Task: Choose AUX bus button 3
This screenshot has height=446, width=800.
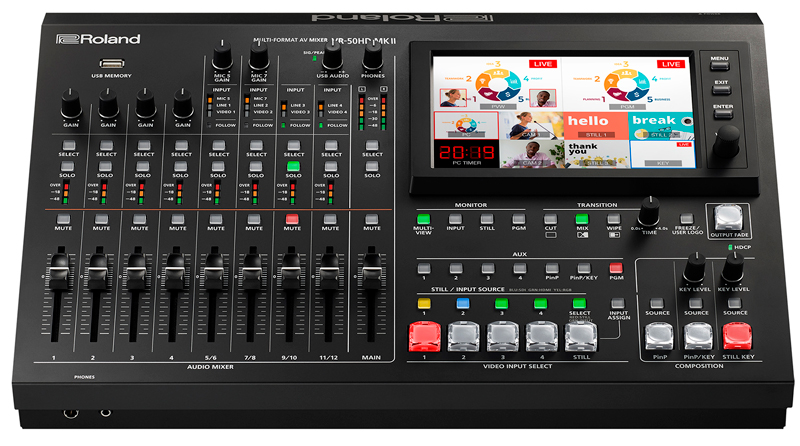Action: point(488,268)
